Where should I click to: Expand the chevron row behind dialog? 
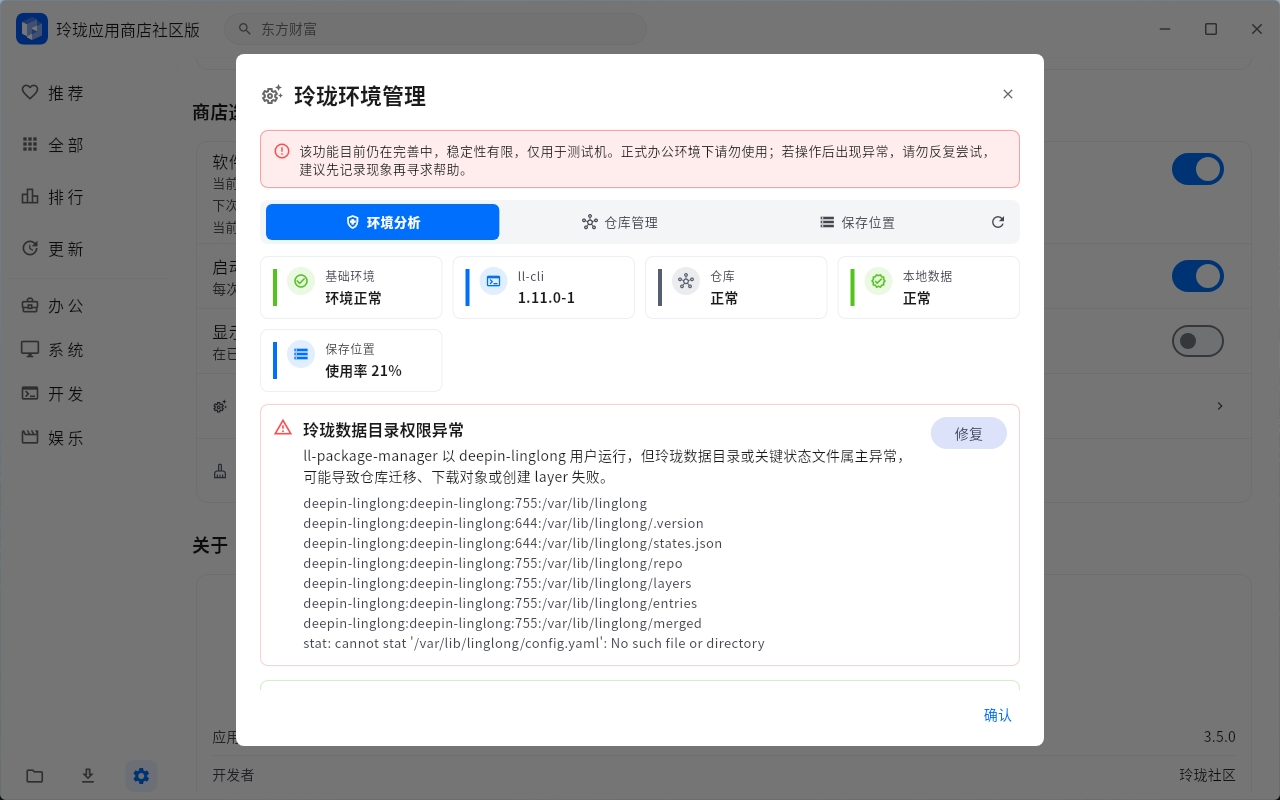coord(1220,406)
